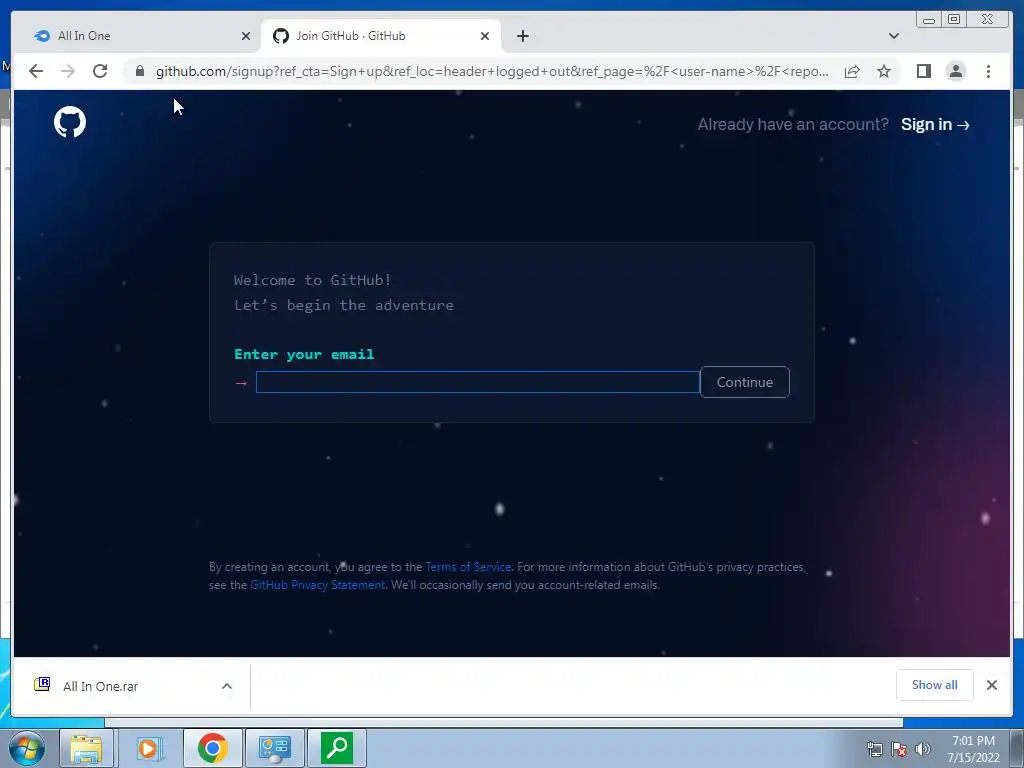This screenshot has width=1024, height=768.
Task: Restore down the Chrome window
Action: tap(953, 20)
